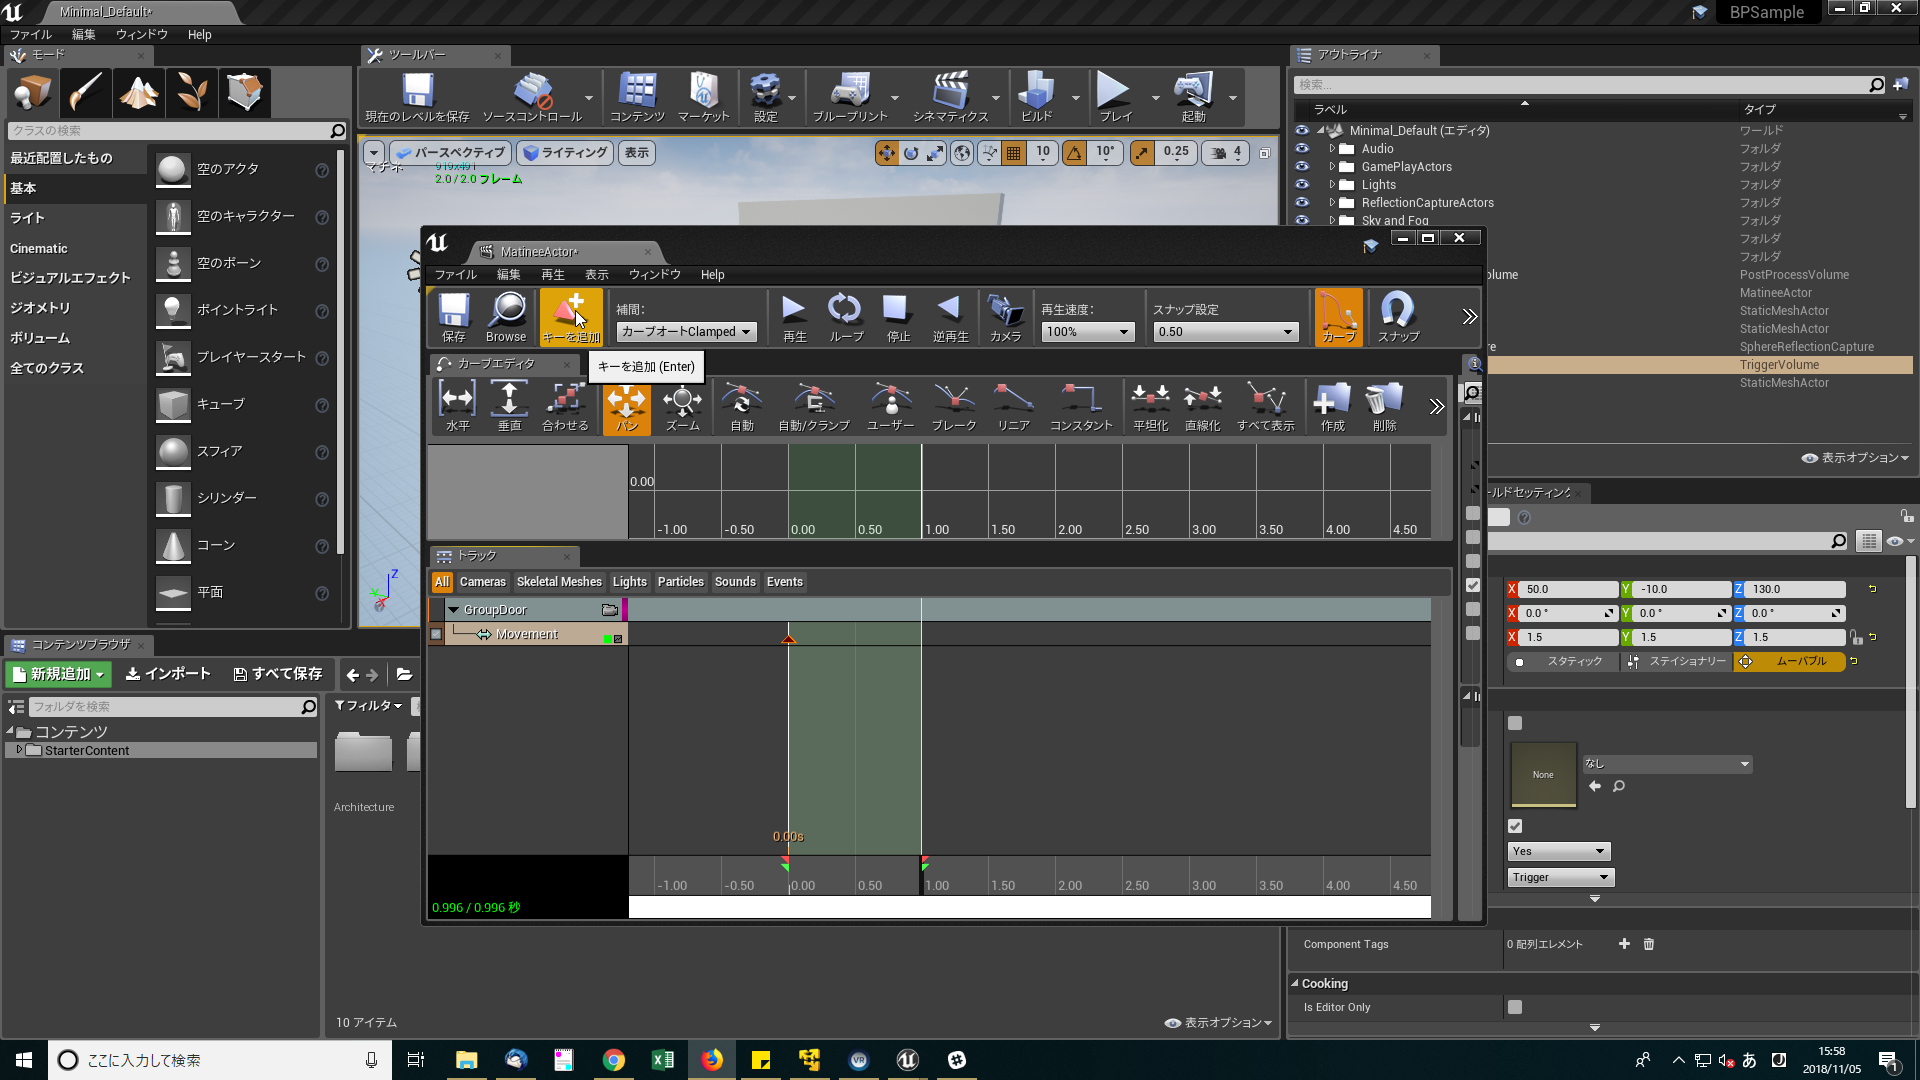
Task: Toggle the Movement track enable checkbox
Action: [436, 634]
